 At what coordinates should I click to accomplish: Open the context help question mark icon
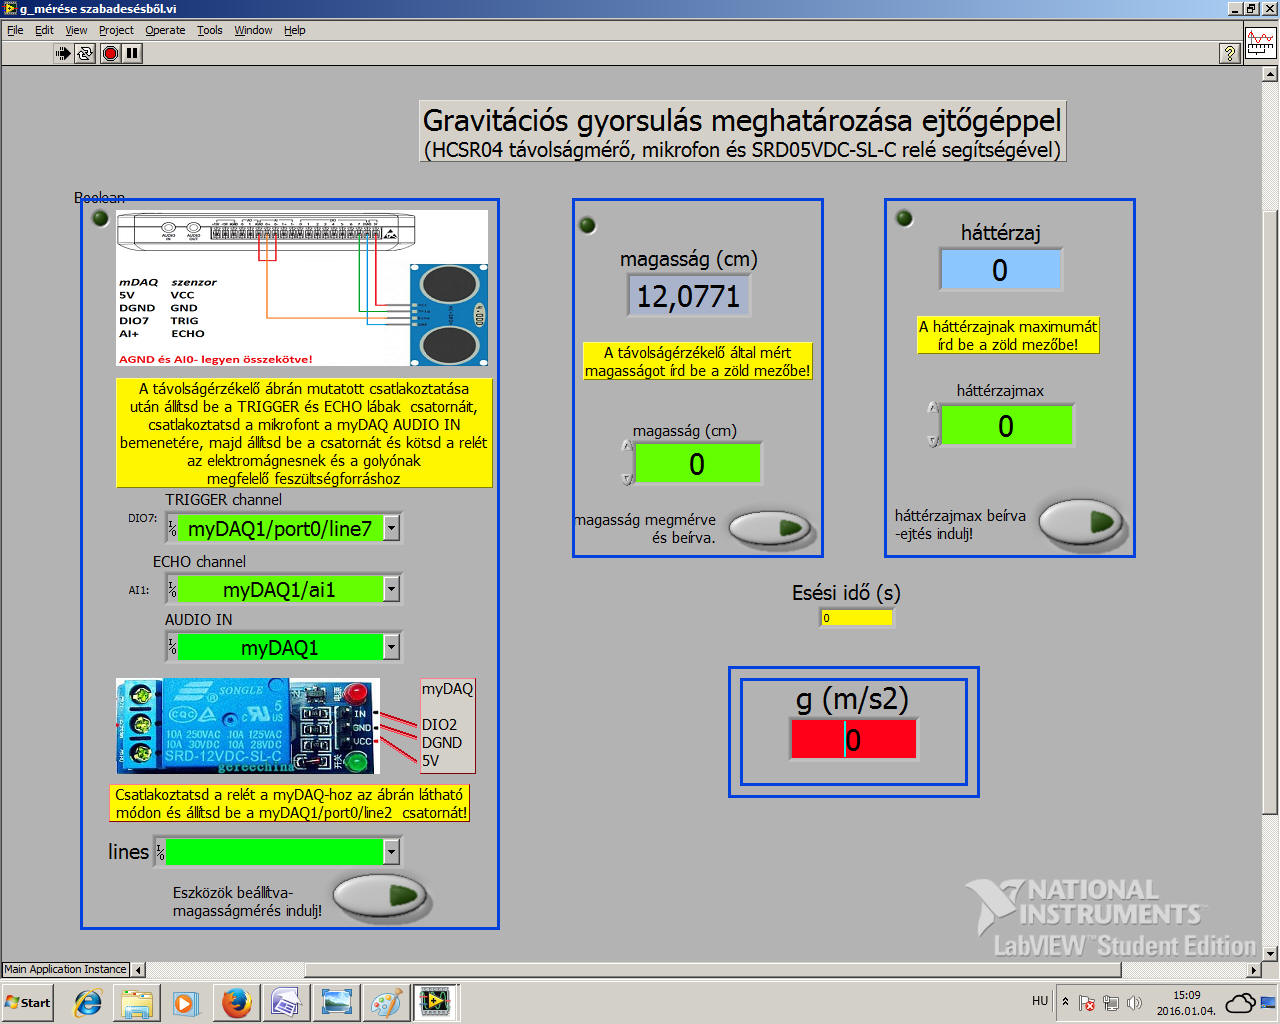pos(1230,53)
